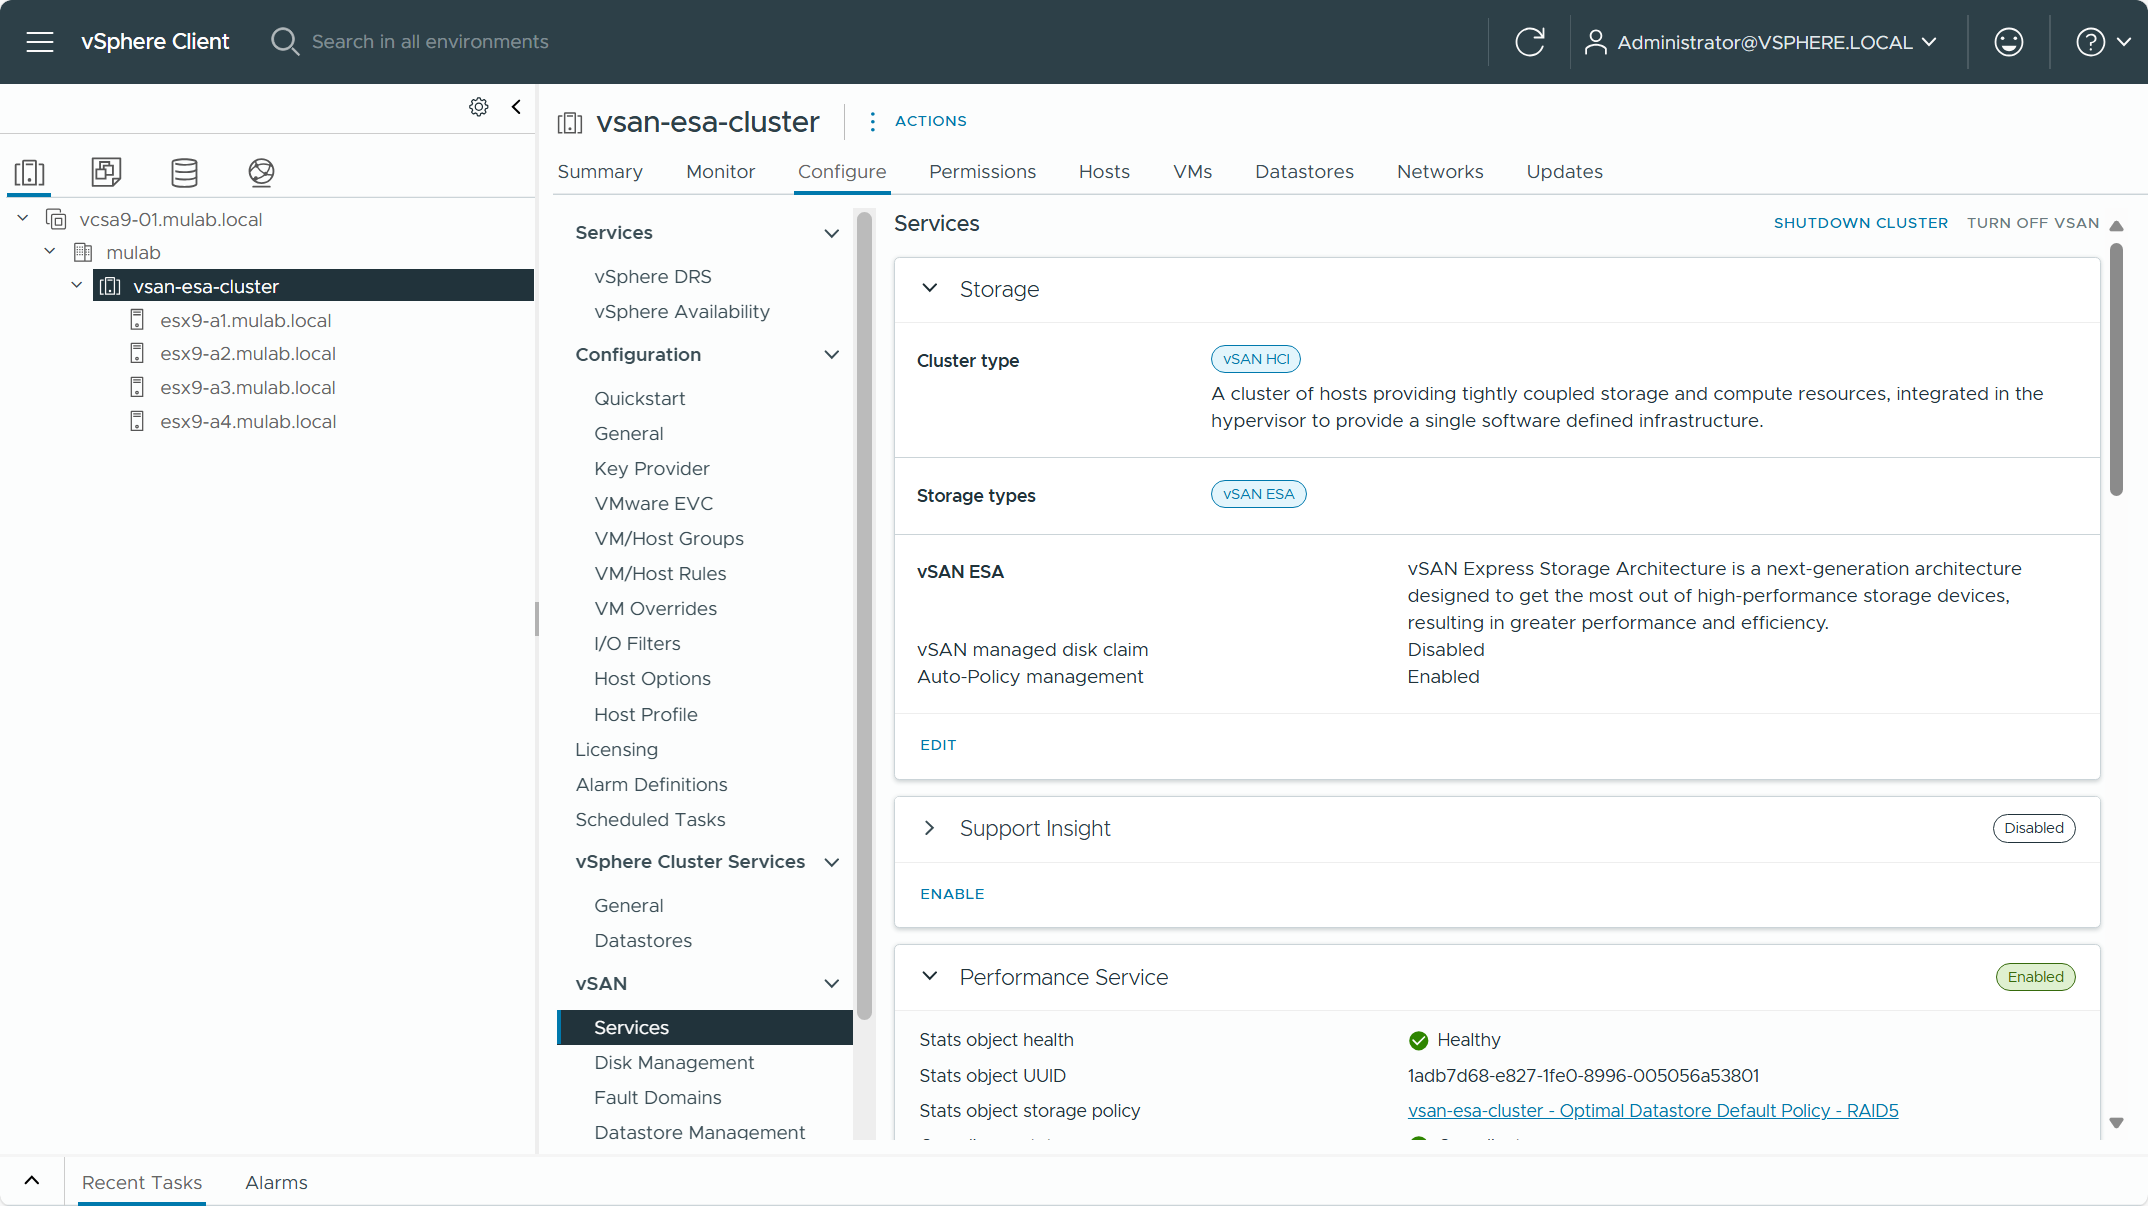The image size is (2148, 1206).
Task: Click the search in all environments field
Action: pos(430,42)
